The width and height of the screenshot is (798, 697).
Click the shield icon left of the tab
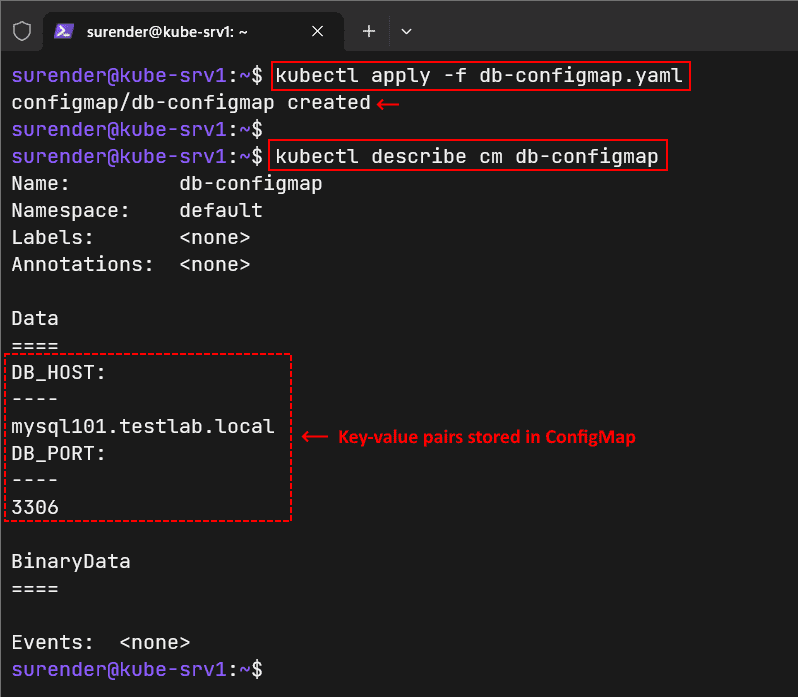pyautogui.click(x=22, y=32)
